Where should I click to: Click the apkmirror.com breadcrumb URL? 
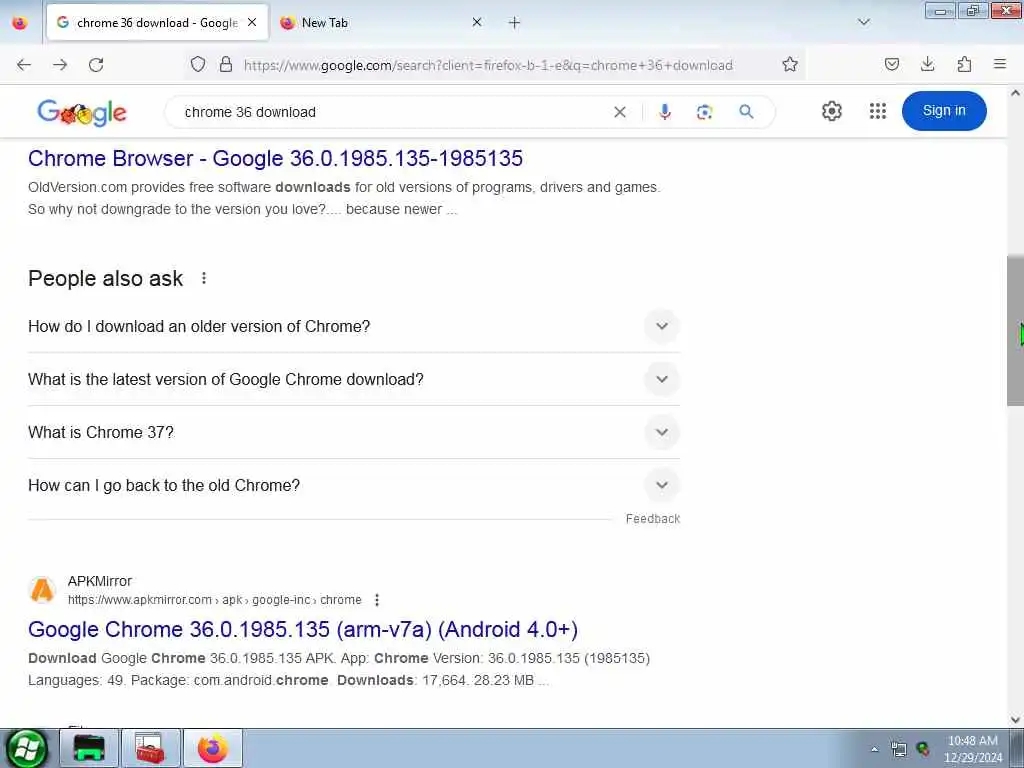pos(215,600)
